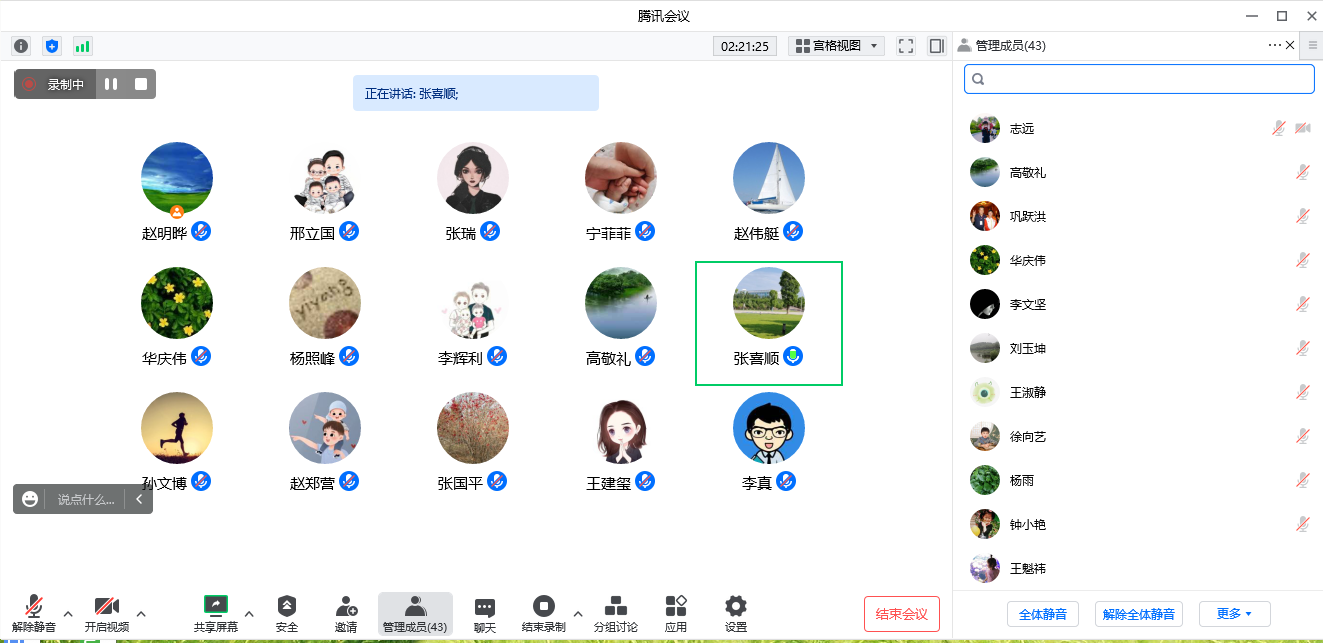Image resolution: width=1323 pixels, height=643 pixels.
Task: Expand the 宫格视图 layout dropdown
Action: tap(836, 46)
